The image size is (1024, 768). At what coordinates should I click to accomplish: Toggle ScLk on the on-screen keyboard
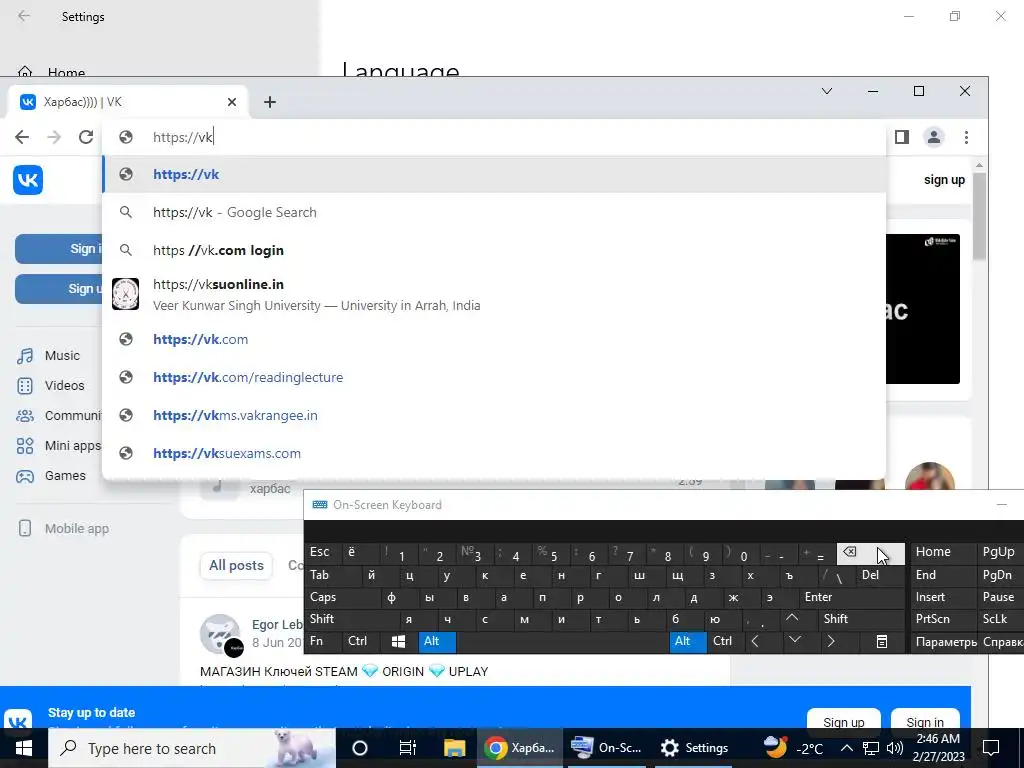pos(999,618)
